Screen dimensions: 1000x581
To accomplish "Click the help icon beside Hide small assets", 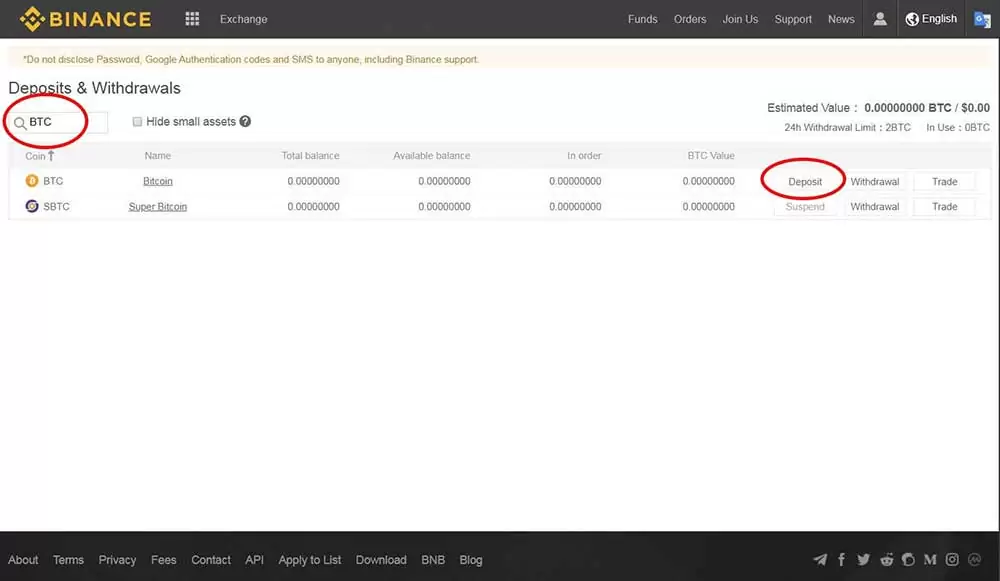I will [x=245, y=121].
